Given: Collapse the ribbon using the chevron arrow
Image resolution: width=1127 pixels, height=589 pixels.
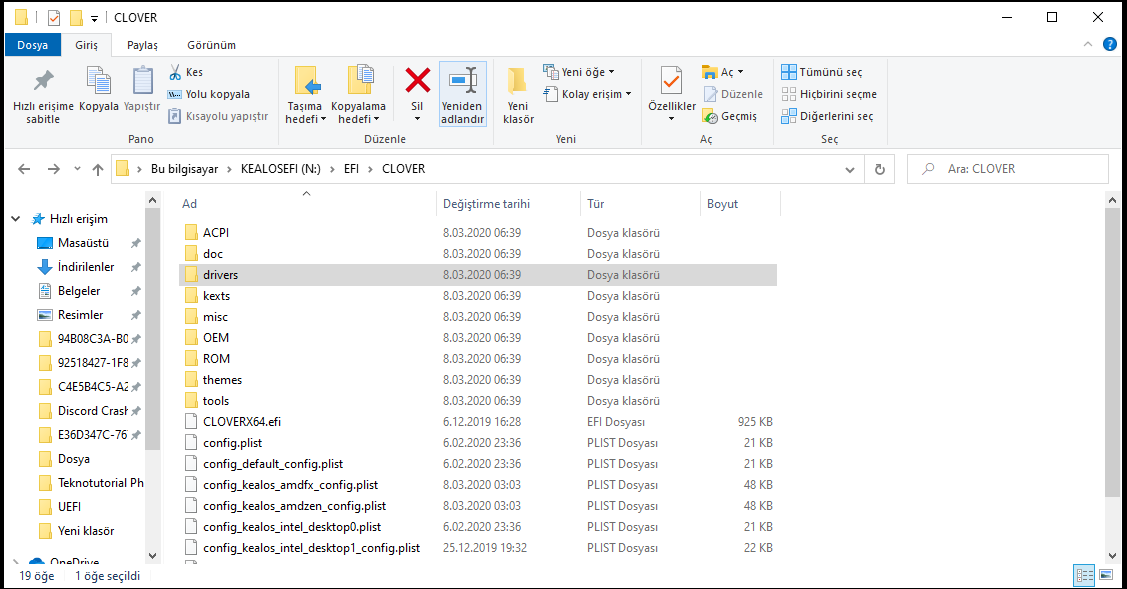Looking at the screenshot, I should click(1089, 45).
